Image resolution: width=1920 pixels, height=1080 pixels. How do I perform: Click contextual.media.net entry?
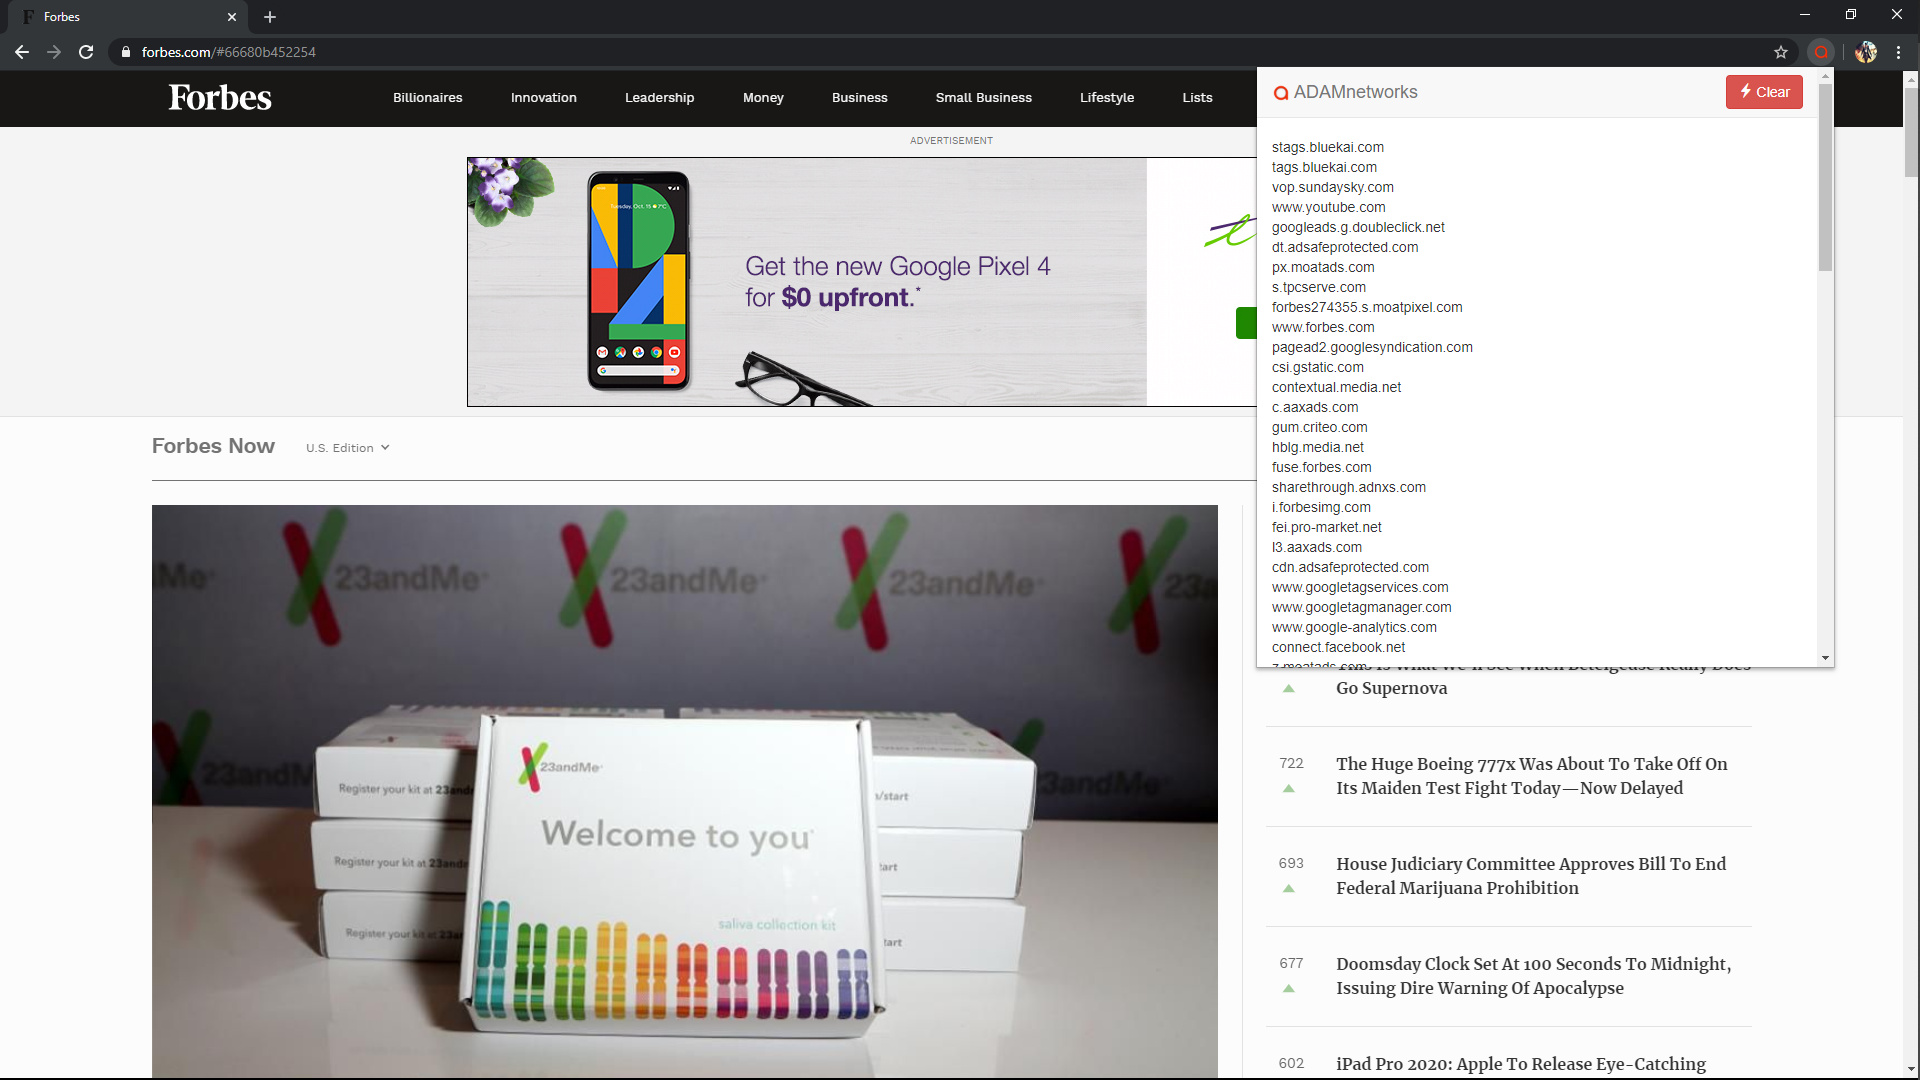pyautogui.click(x=1336, y=387)
